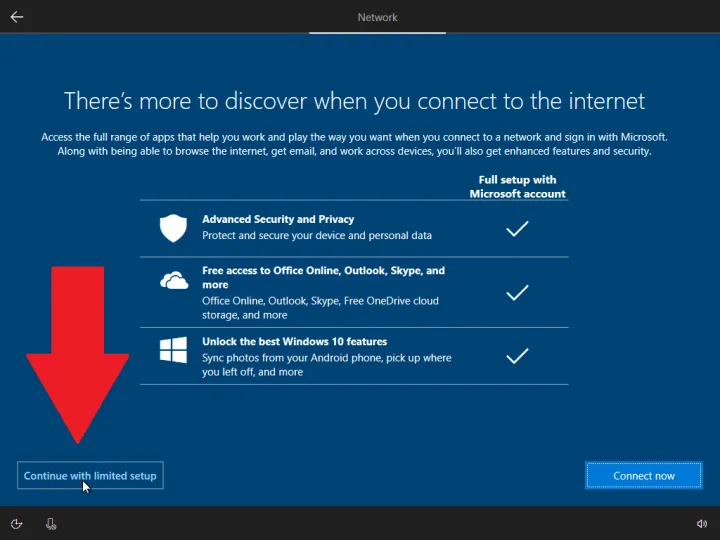Click checkmark beside Advanced Security and Privacy
720x540 pixels.
pyautogui.click(x=517, y=229)
